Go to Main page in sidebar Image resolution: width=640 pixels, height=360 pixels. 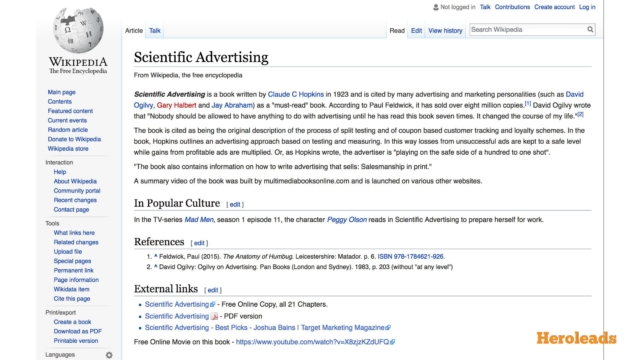pyautogui.click(x=62, y=92)
